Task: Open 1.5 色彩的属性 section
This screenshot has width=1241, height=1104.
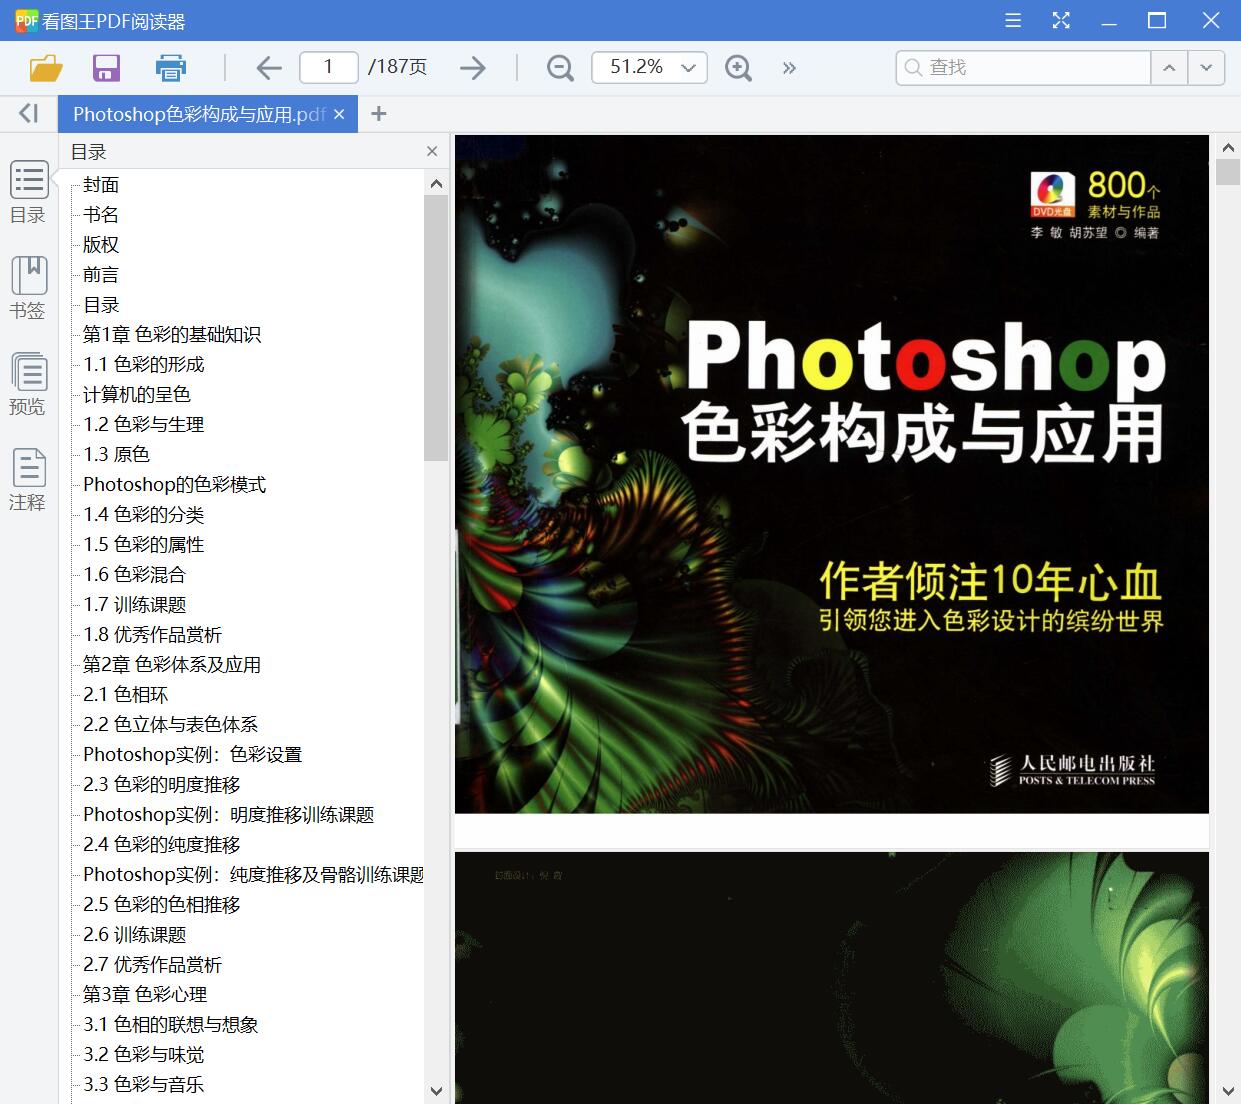Action: tap(144, 544)
